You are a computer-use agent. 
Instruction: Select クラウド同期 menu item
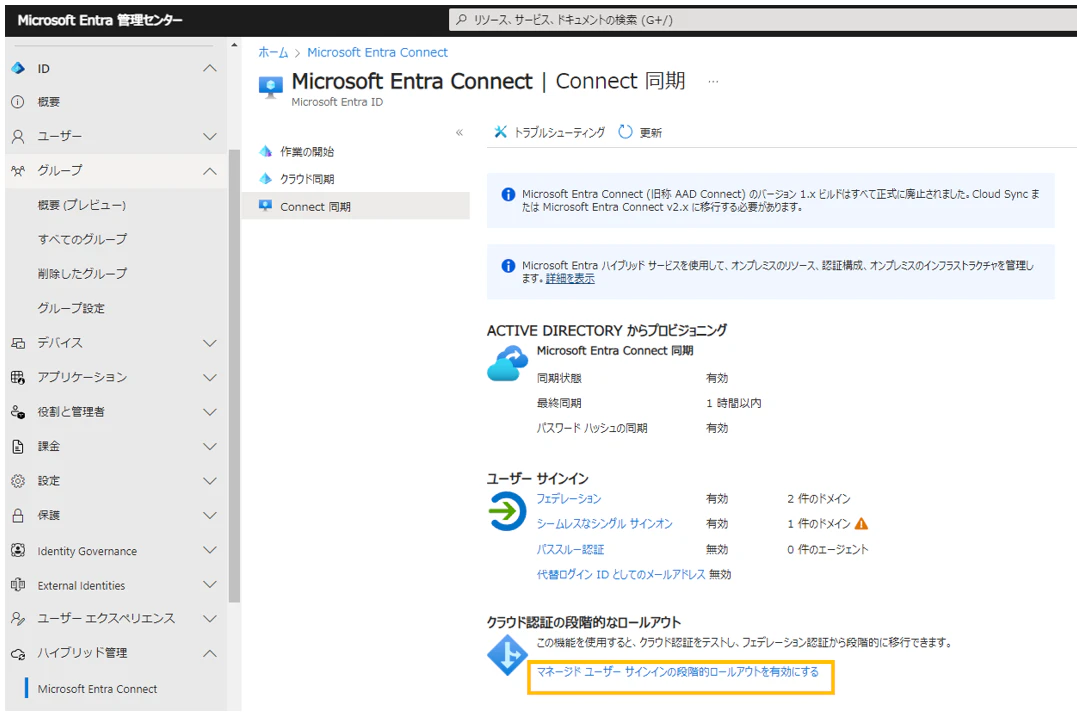click(307, 179)
